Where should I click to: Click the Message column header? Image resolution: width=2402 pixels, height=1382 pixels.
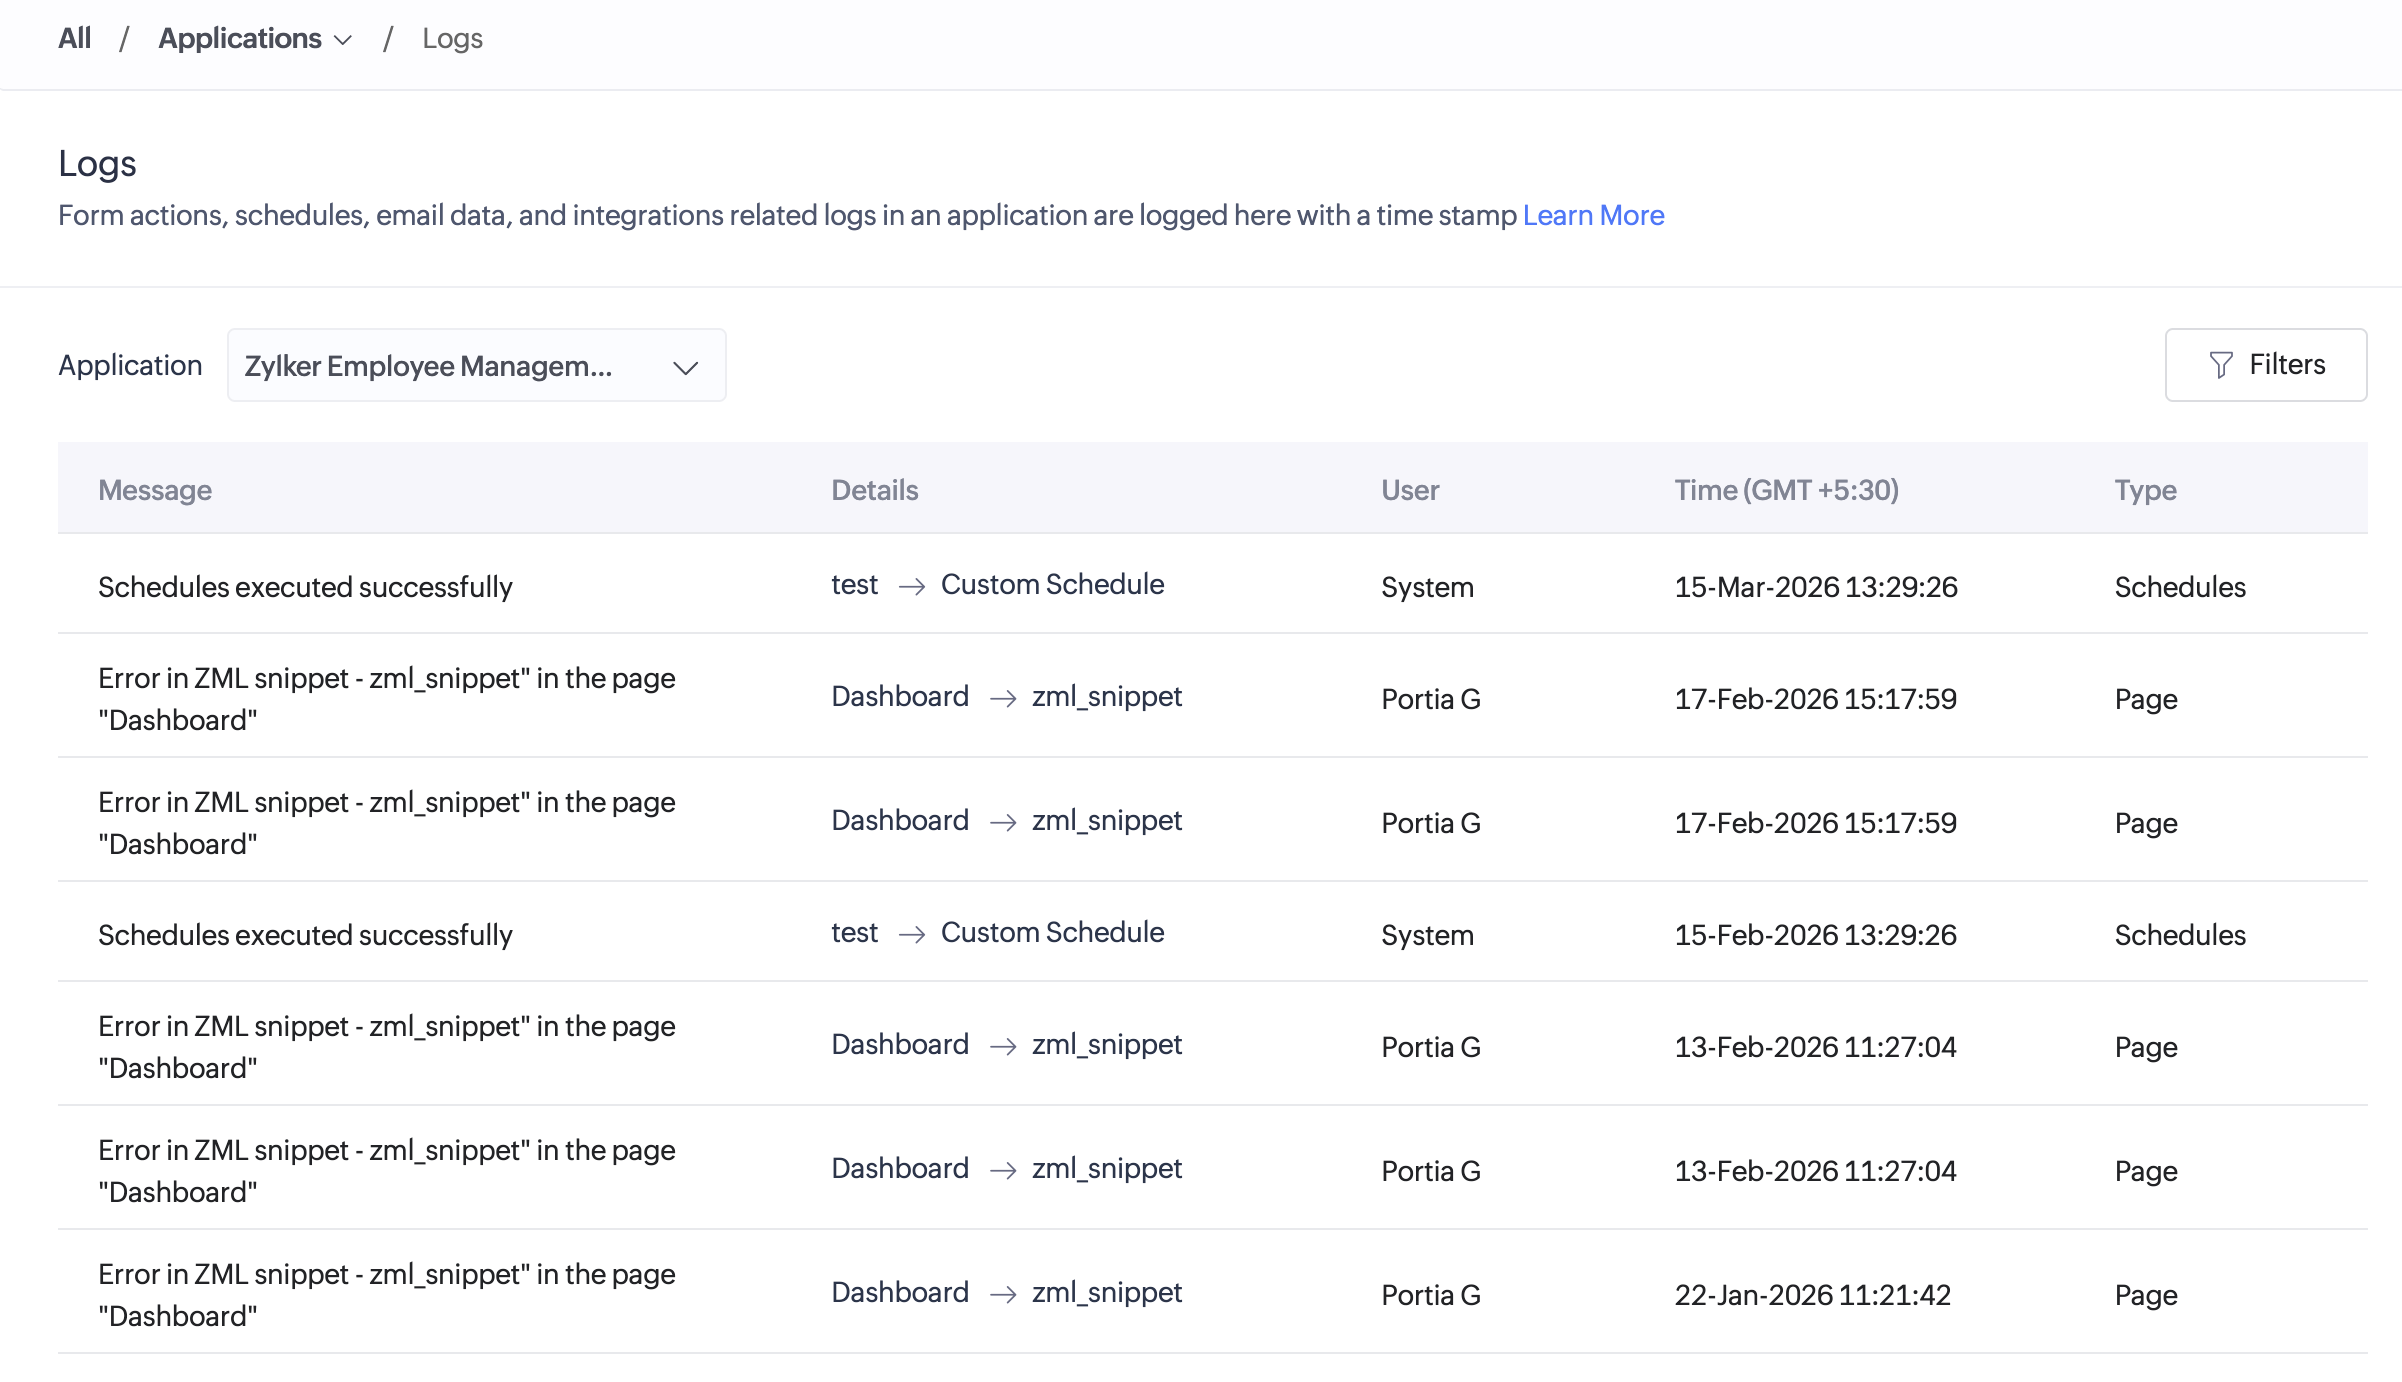(x=155, y=490)
